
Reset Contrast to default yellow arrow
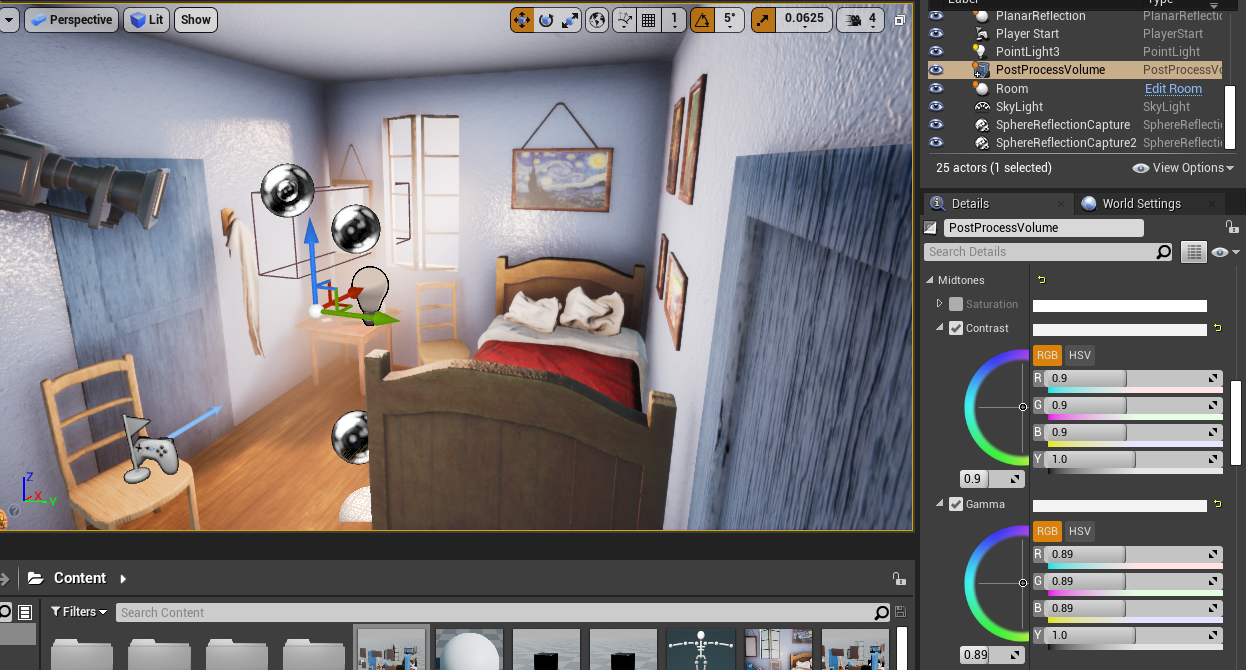point(1217,328)
